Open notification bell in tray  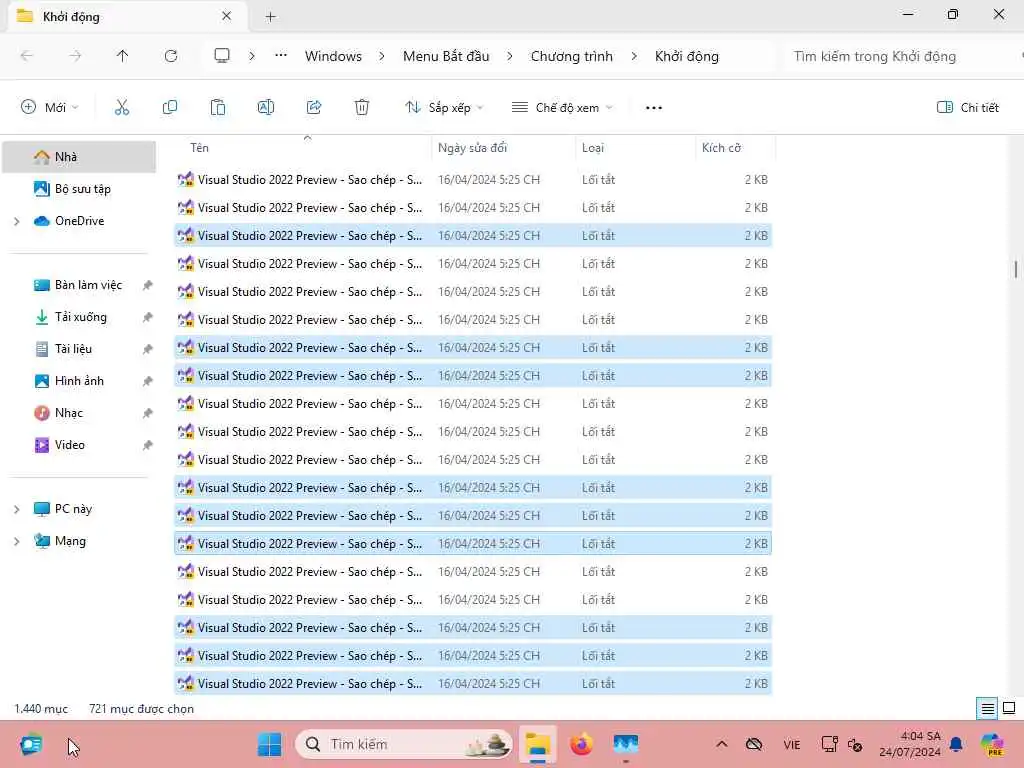956,744
